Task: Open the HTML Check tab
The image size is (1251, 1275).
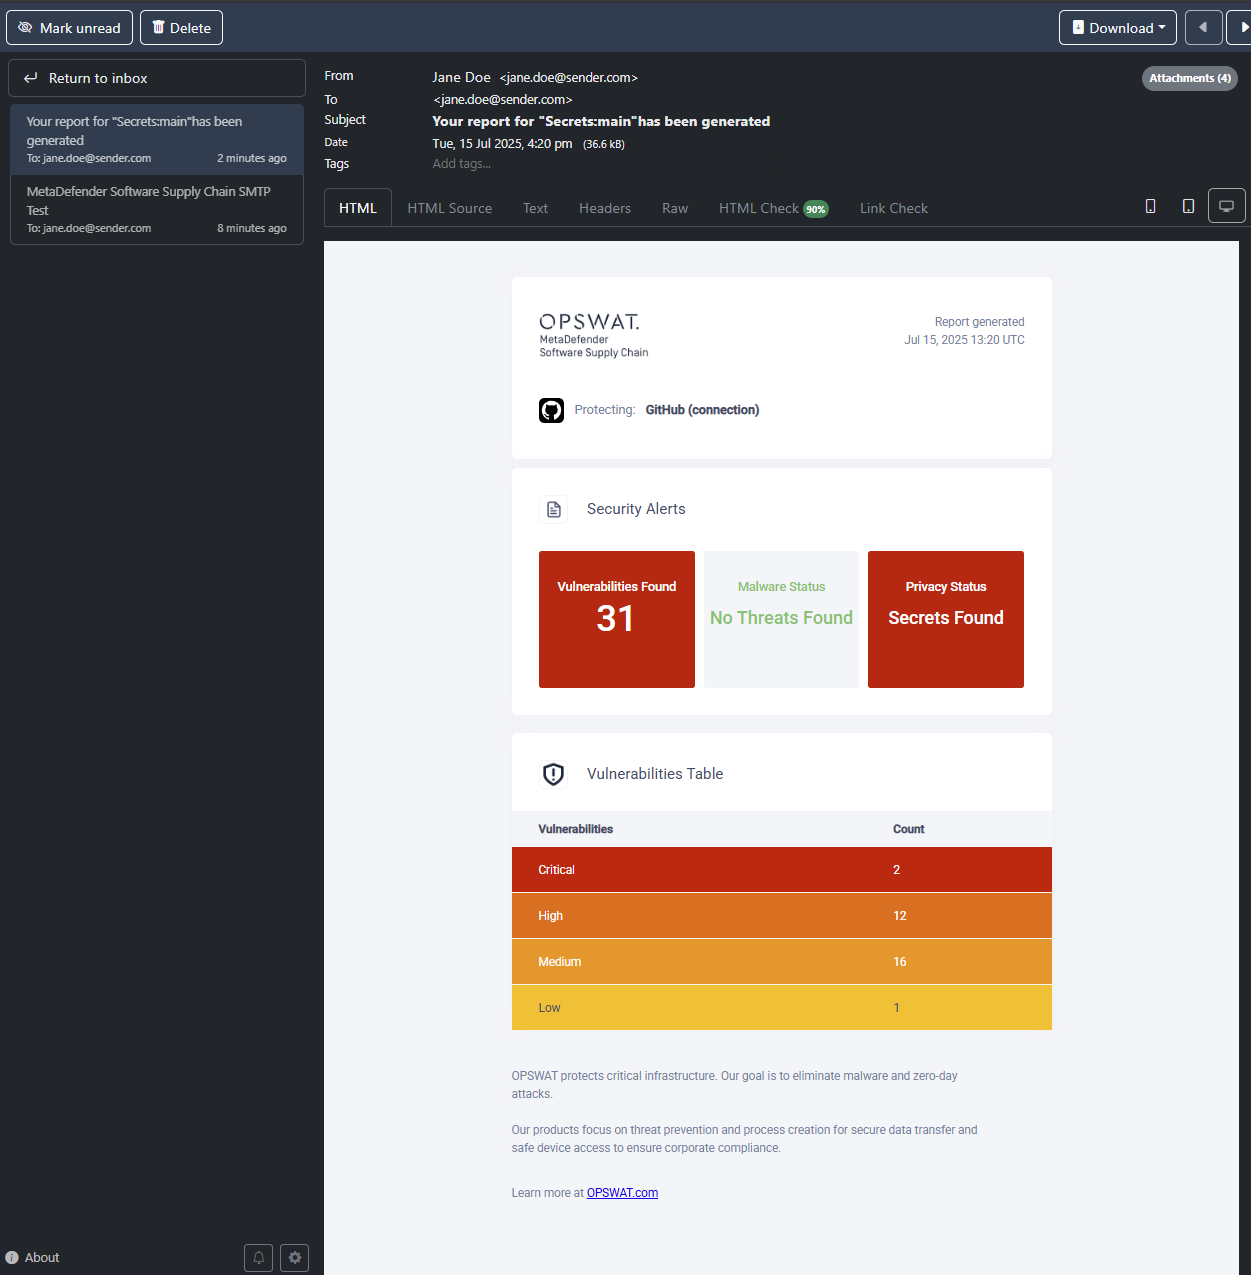Action: click(773, 208)
